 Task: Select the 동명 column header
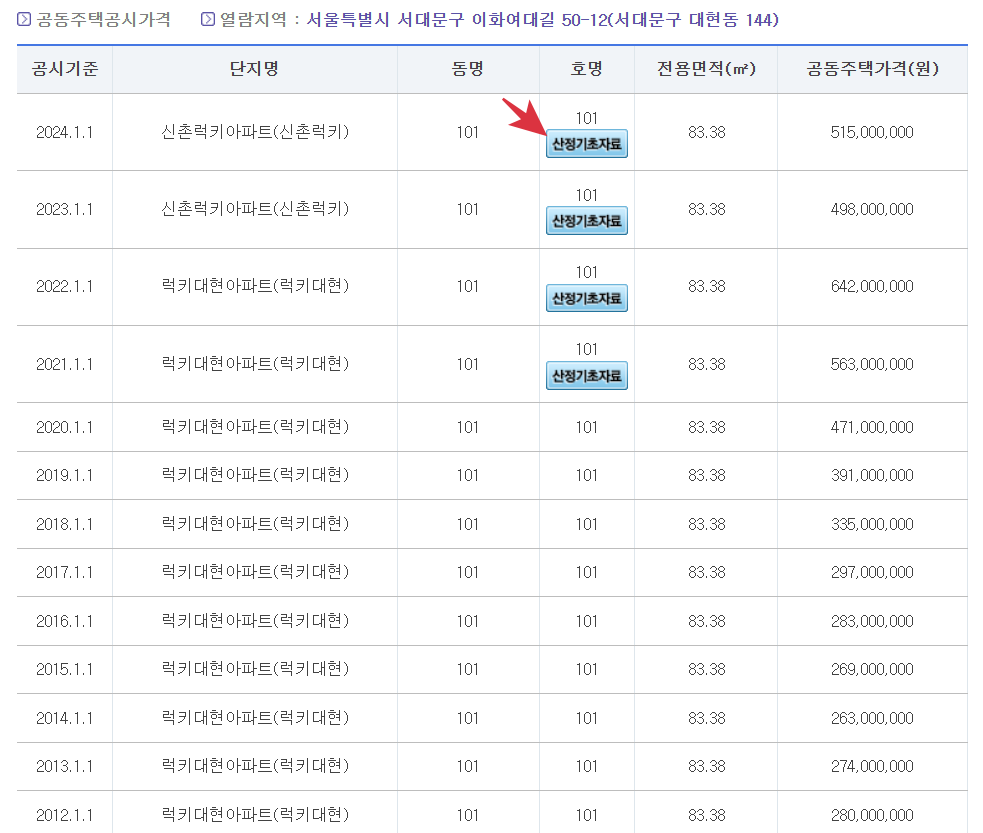[x=468, y=69]
